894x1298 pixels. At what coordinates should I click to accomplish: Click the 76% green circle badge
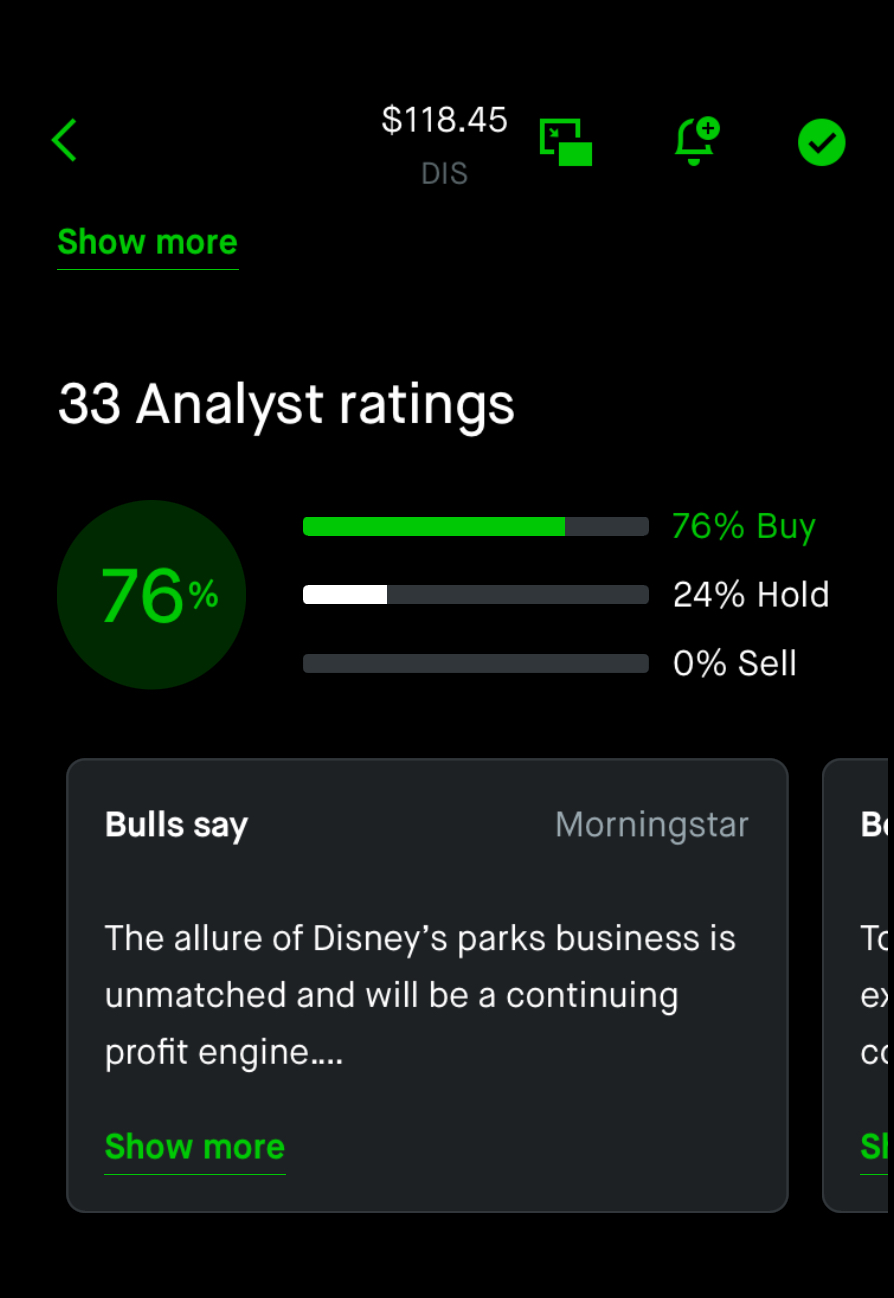[151, 594]
